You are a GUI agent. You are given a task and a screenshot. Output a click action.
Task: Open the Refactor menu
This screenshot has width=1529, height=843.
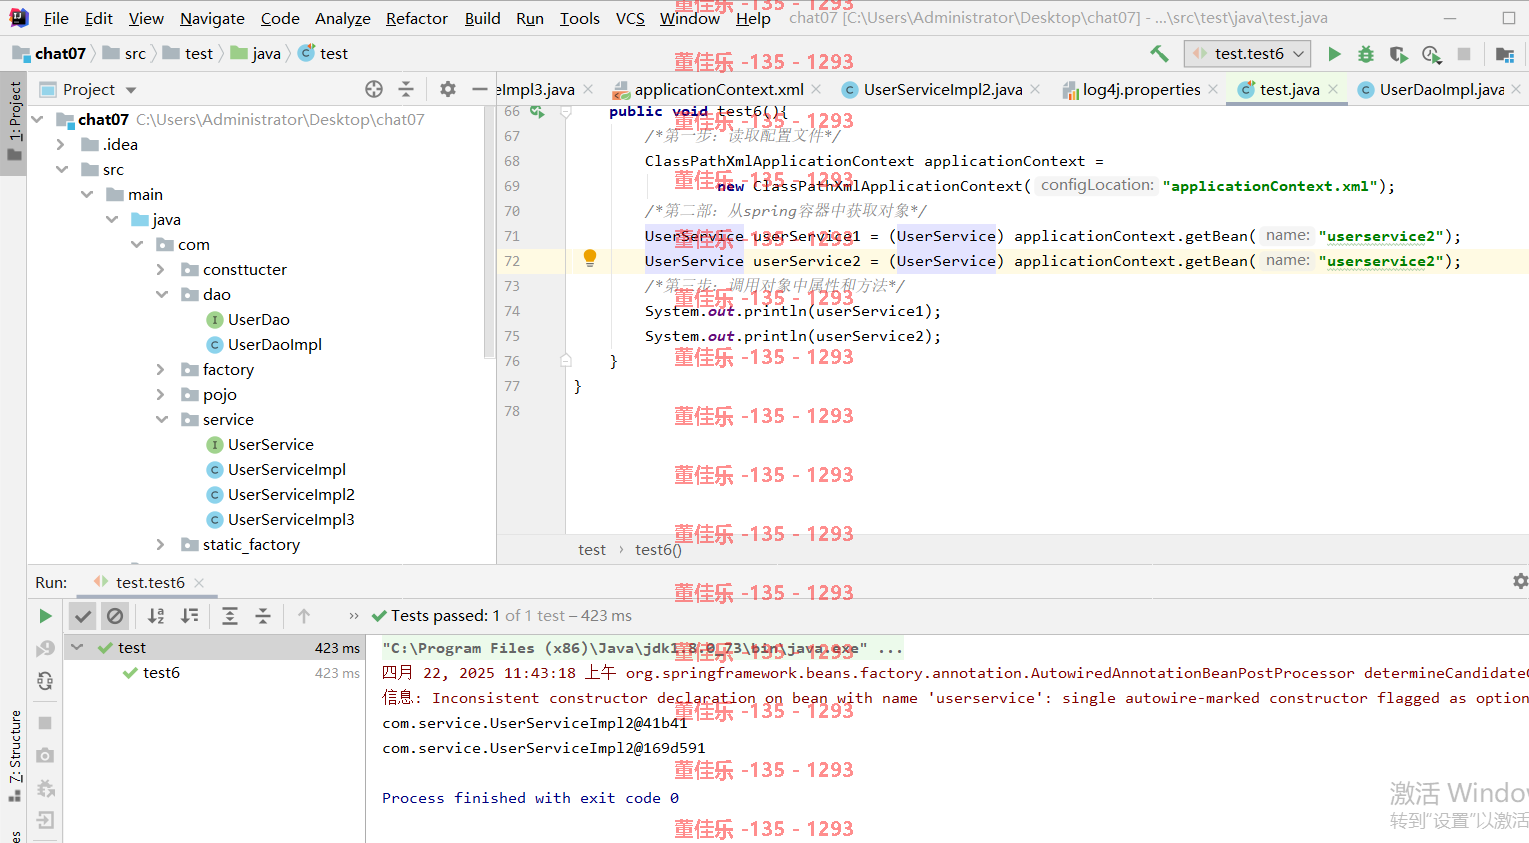tap(417, 18)
